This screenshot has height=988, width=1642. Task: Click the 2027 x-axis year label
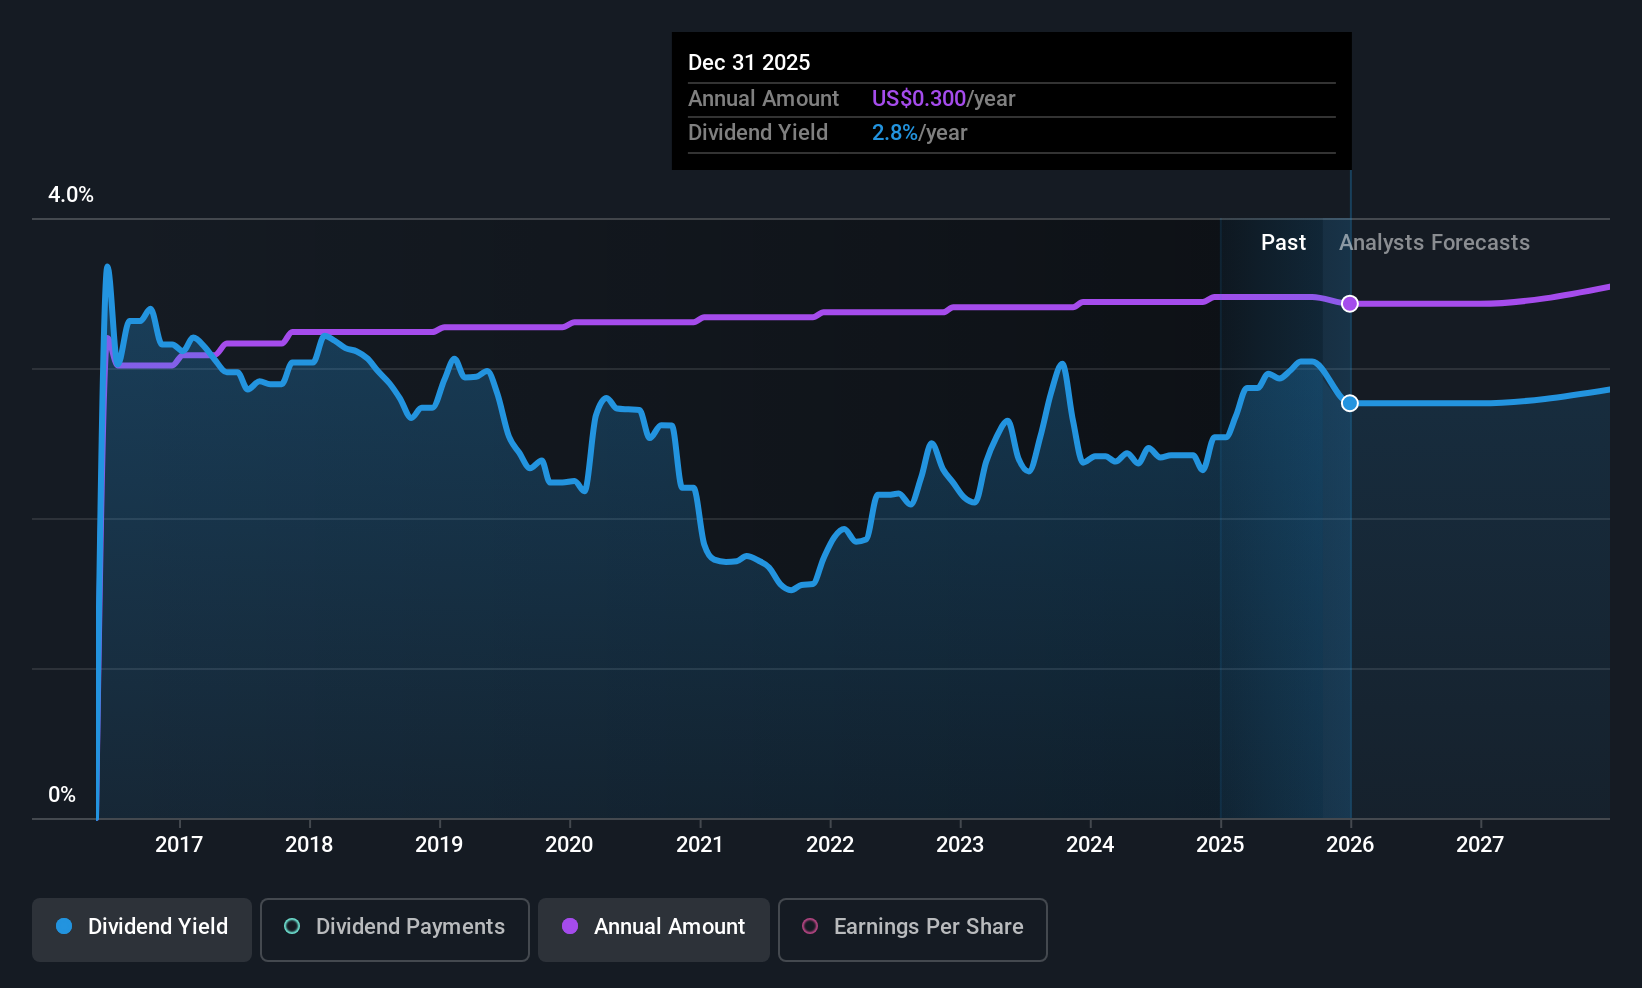click(1480, 844)
